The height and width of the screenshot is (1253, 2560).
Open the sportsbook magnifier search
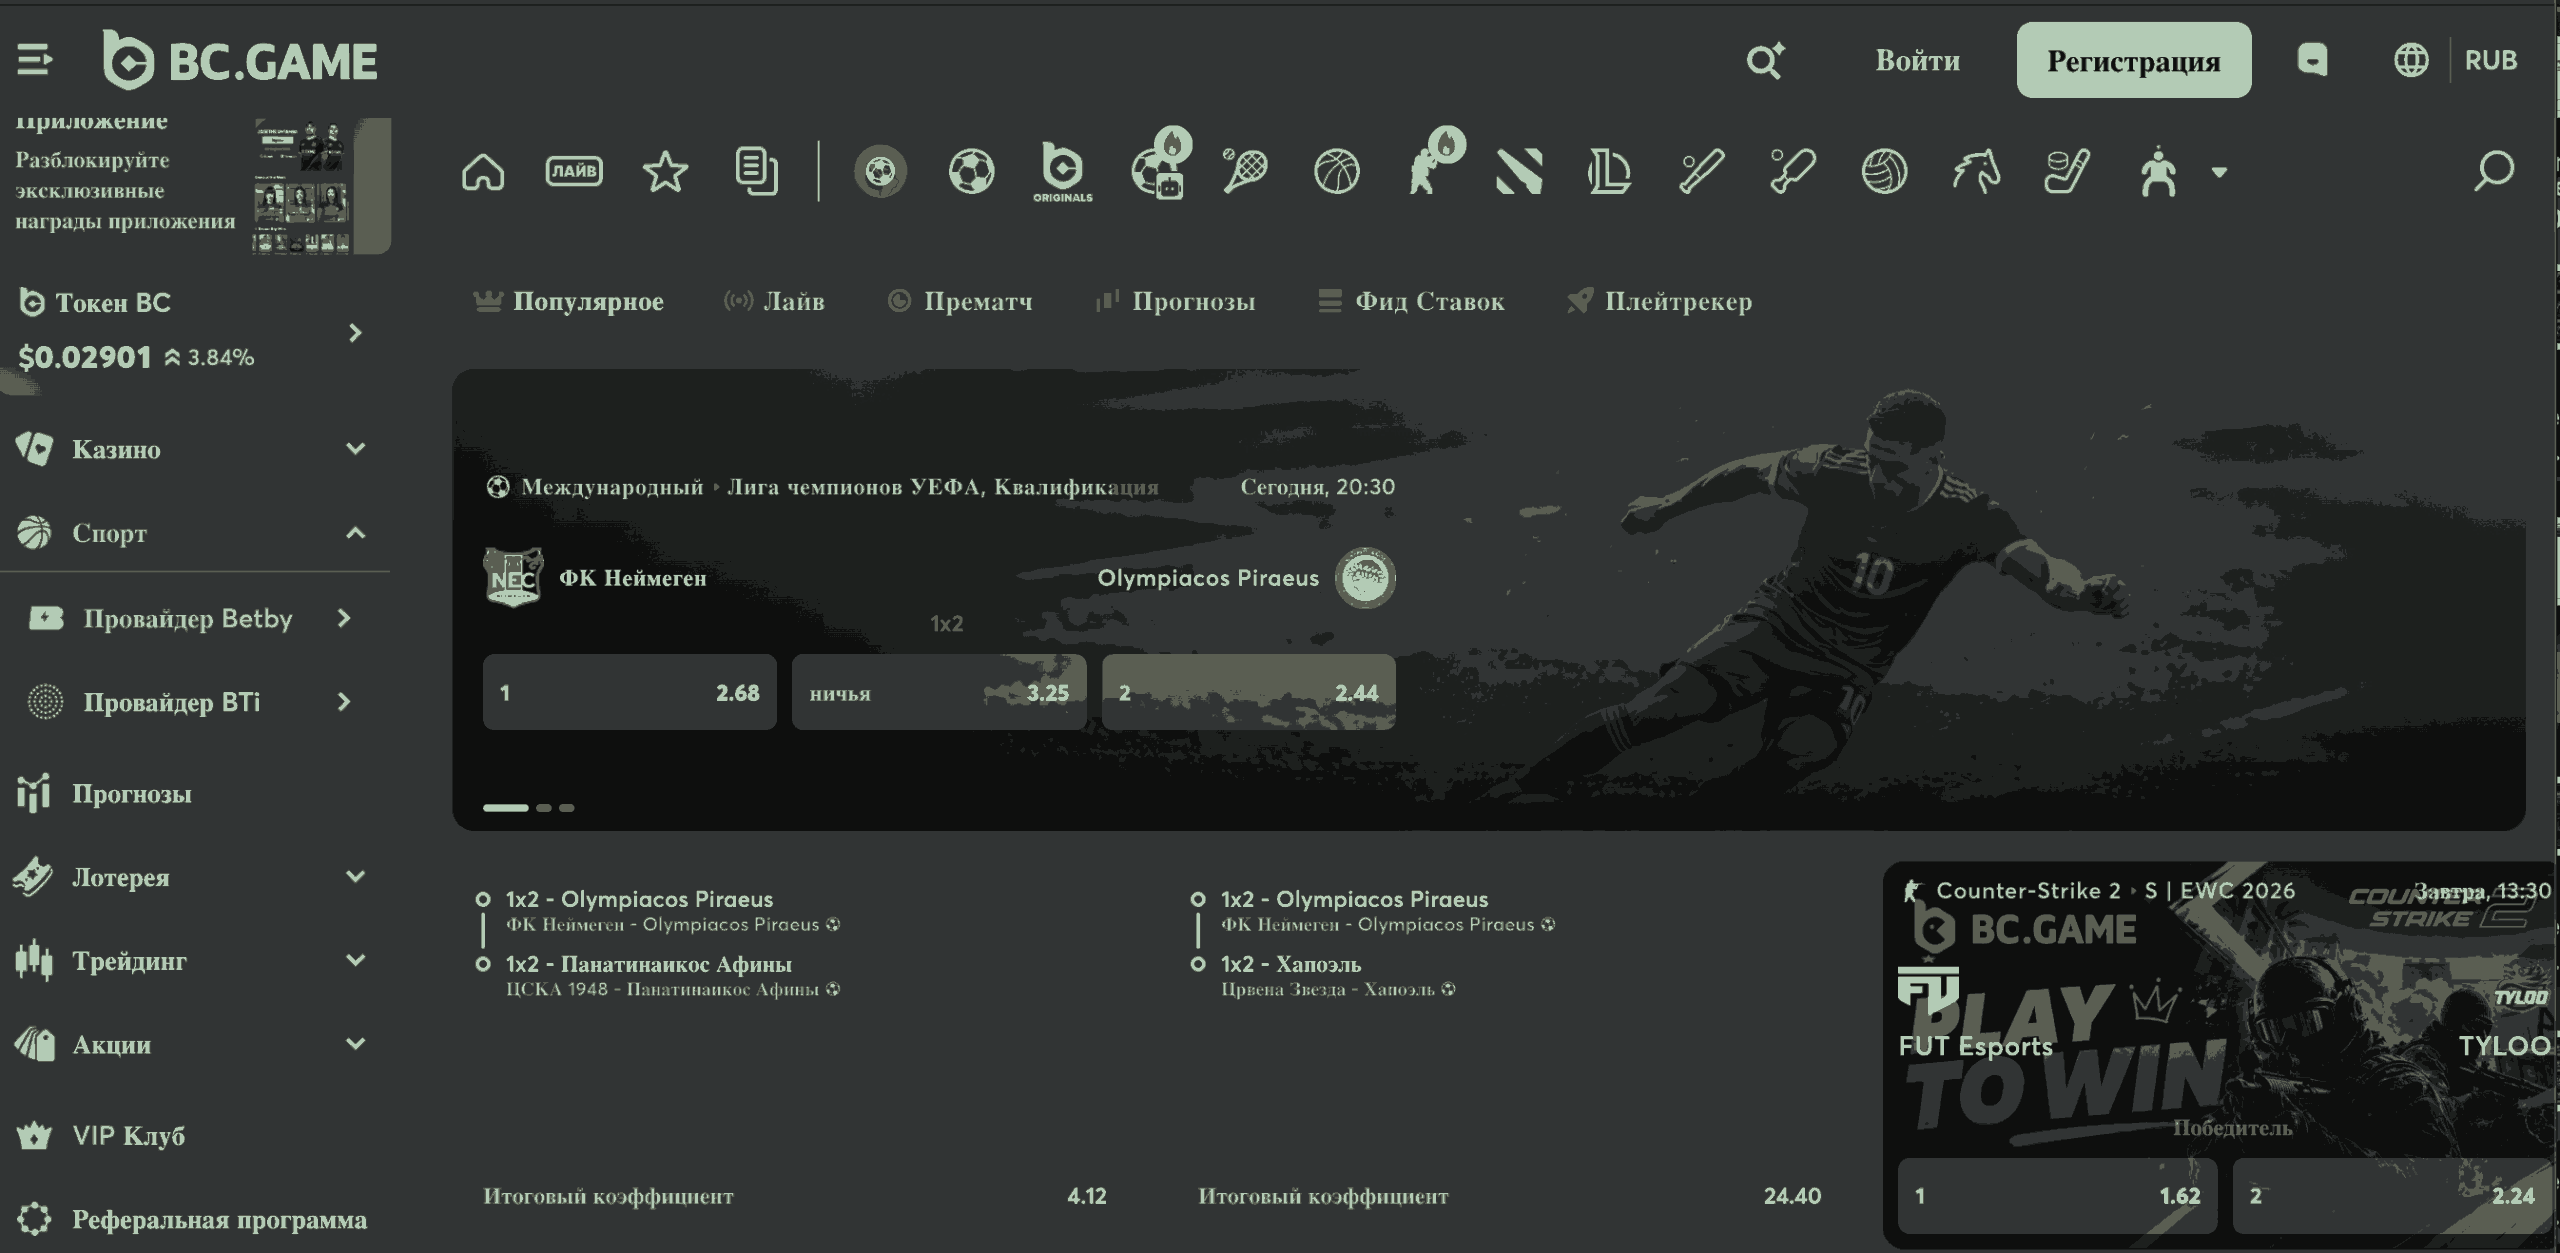tap(2494, 171)
